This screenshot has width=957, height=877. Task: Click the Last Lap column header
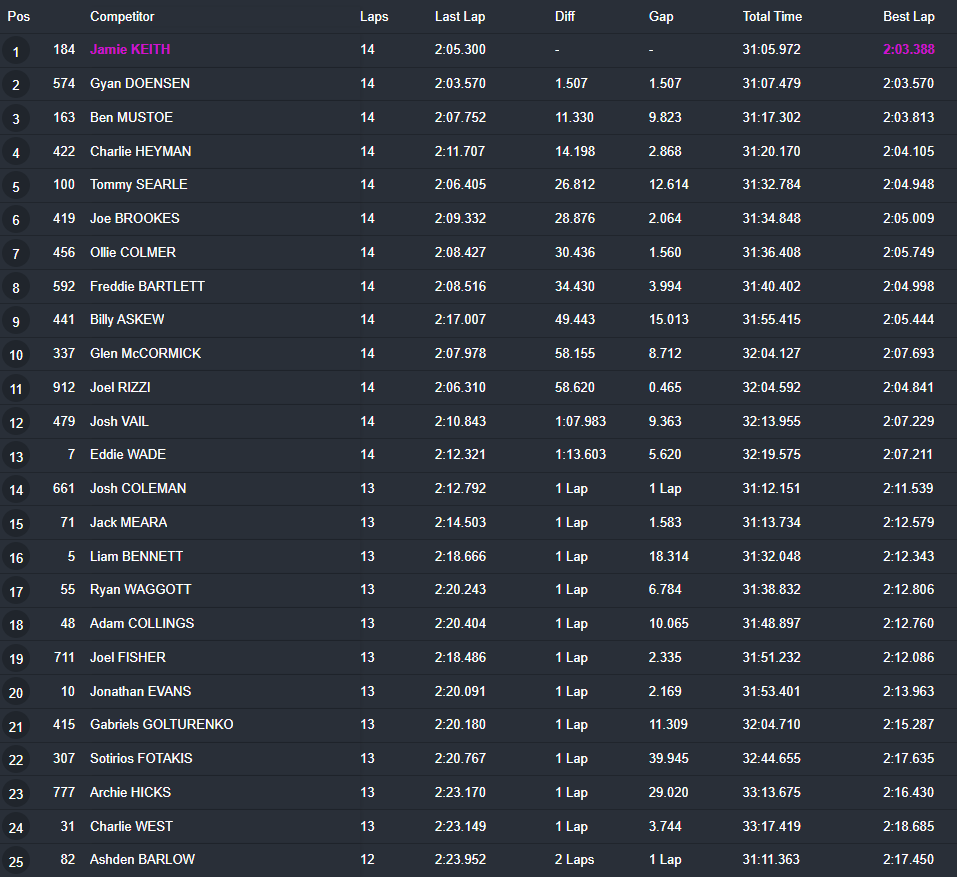460,16
